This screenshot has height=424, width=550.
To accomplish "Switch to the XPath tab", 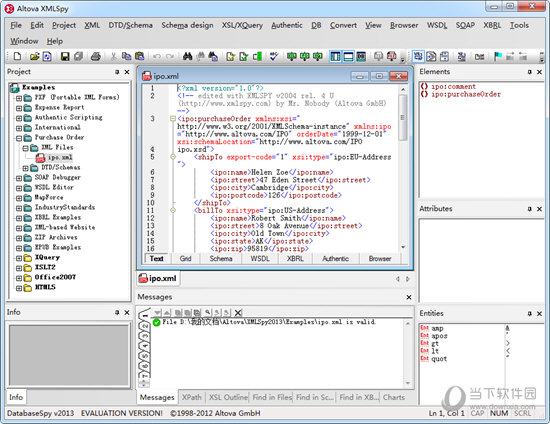I will coord(192,397).
